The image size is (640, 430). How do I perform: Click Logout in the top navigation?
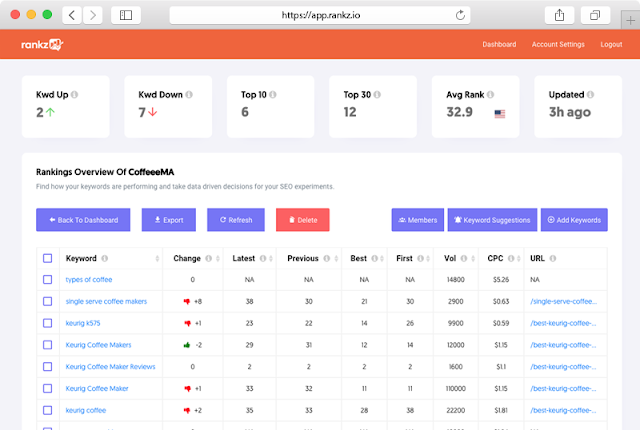pyautogui.click(x=611, y=44)
